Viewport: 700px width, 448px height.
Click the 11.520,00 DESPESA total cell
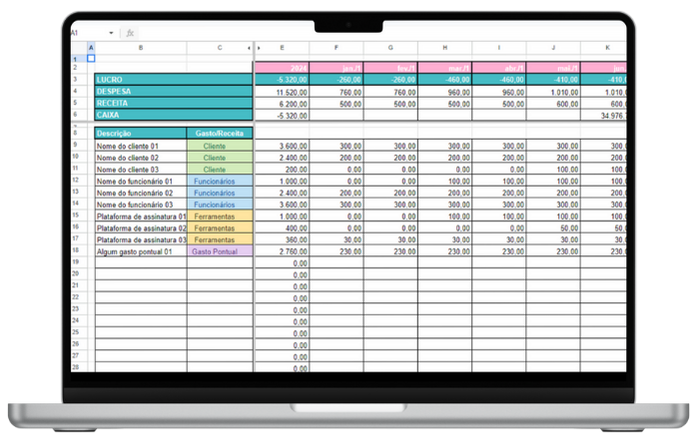282,92
